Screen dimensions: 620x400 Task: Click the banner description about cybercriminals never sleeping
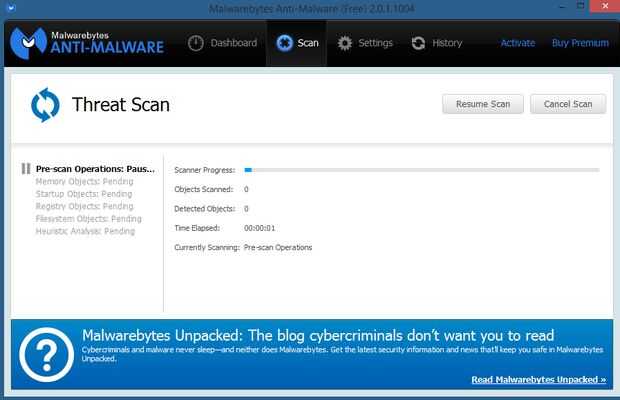[342, 354]
